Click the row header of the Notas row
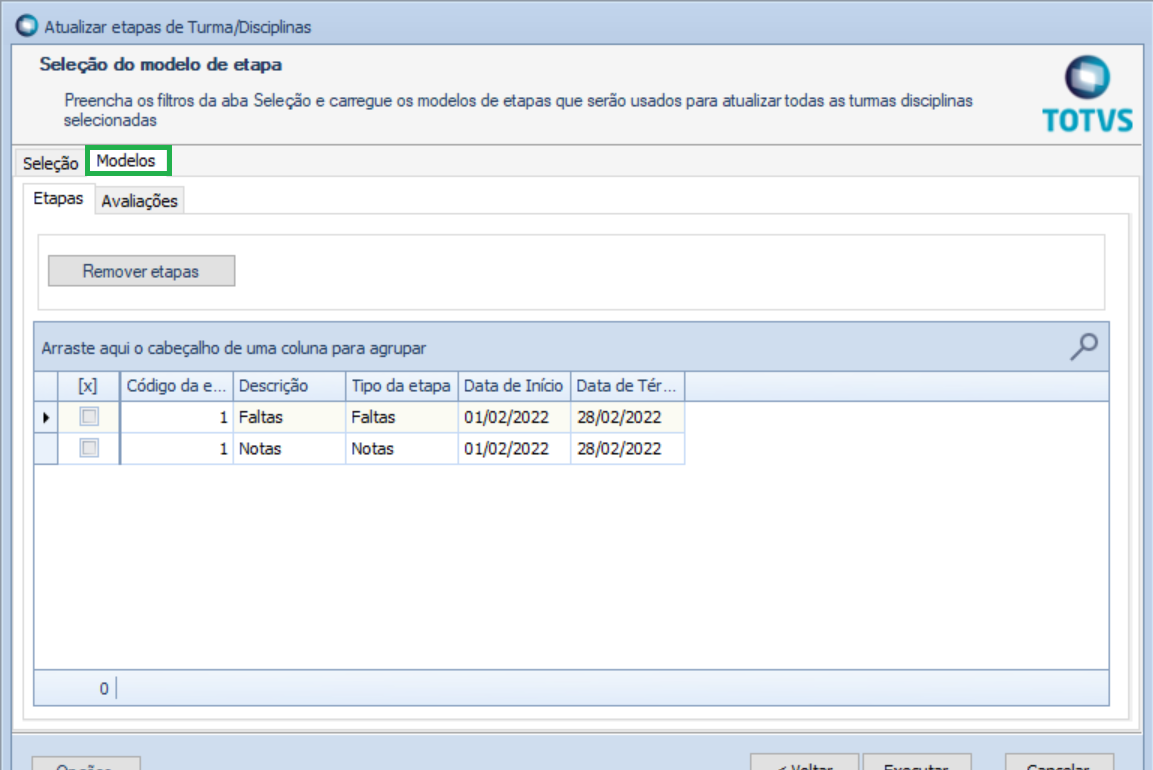Image resolution: width=1153 pixels, height=770 pixels. point(46,449)
